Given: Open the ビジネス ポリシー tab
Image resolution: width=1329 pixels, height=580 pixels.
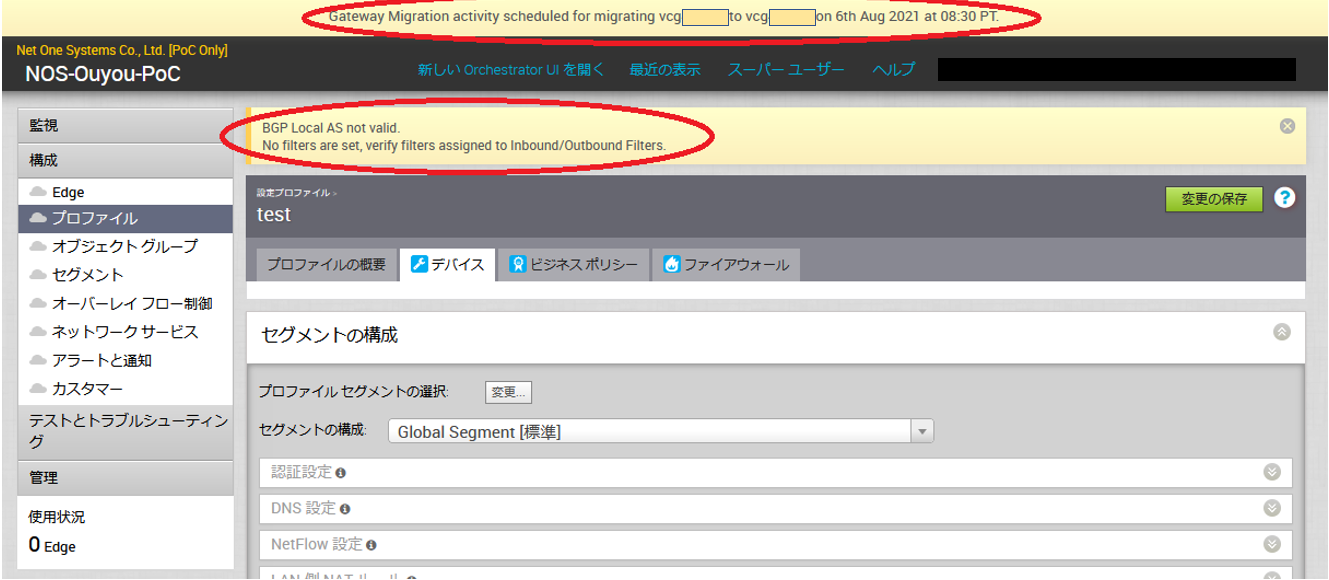Looking at the screenshot, I should click(x=573, y=265).
